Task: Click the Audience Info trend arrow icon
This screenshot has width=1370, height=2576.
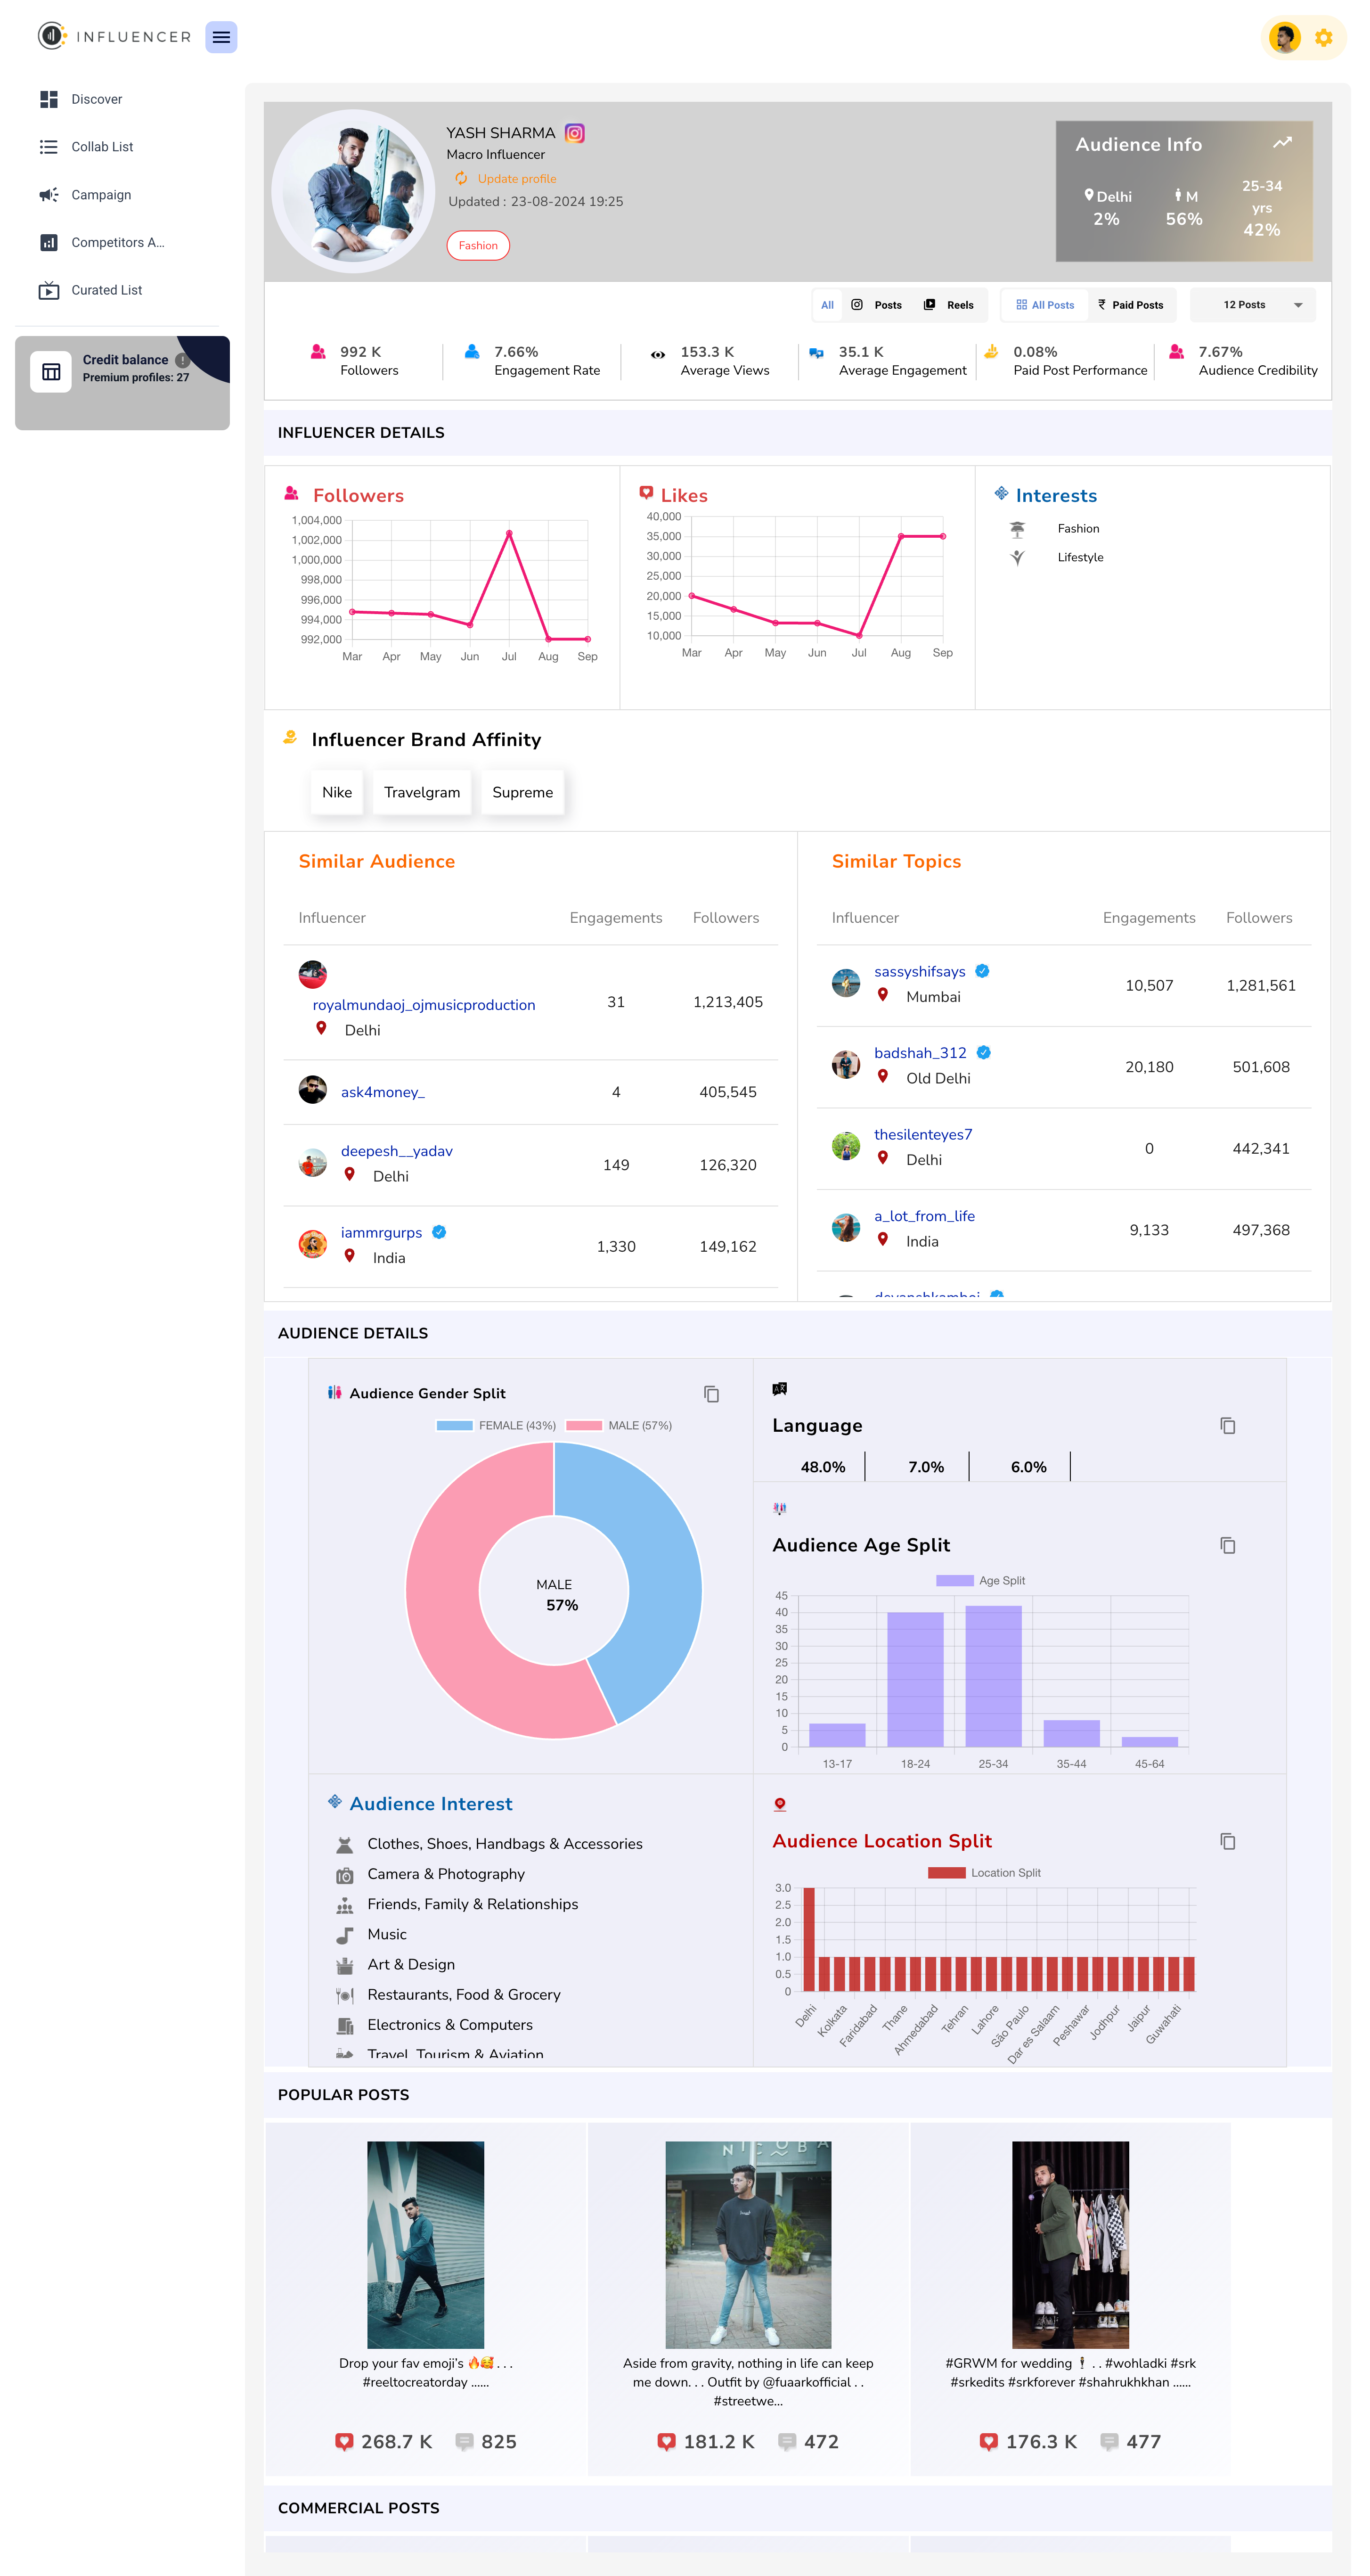Action: coord(1282,143)
